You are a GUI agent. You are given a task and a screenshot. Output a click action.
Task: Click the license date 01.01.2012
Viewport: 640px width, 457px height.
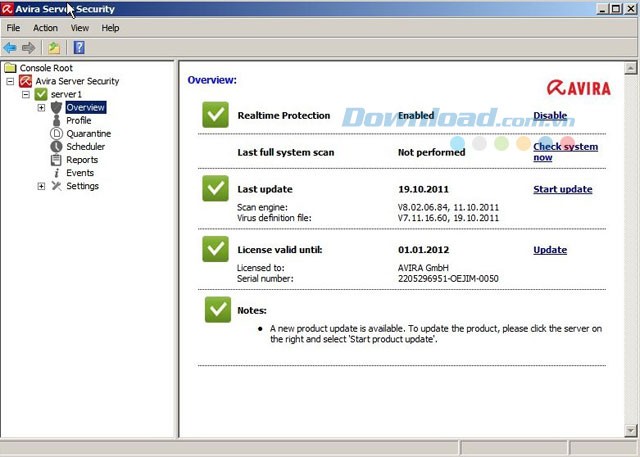click(423, 250)
